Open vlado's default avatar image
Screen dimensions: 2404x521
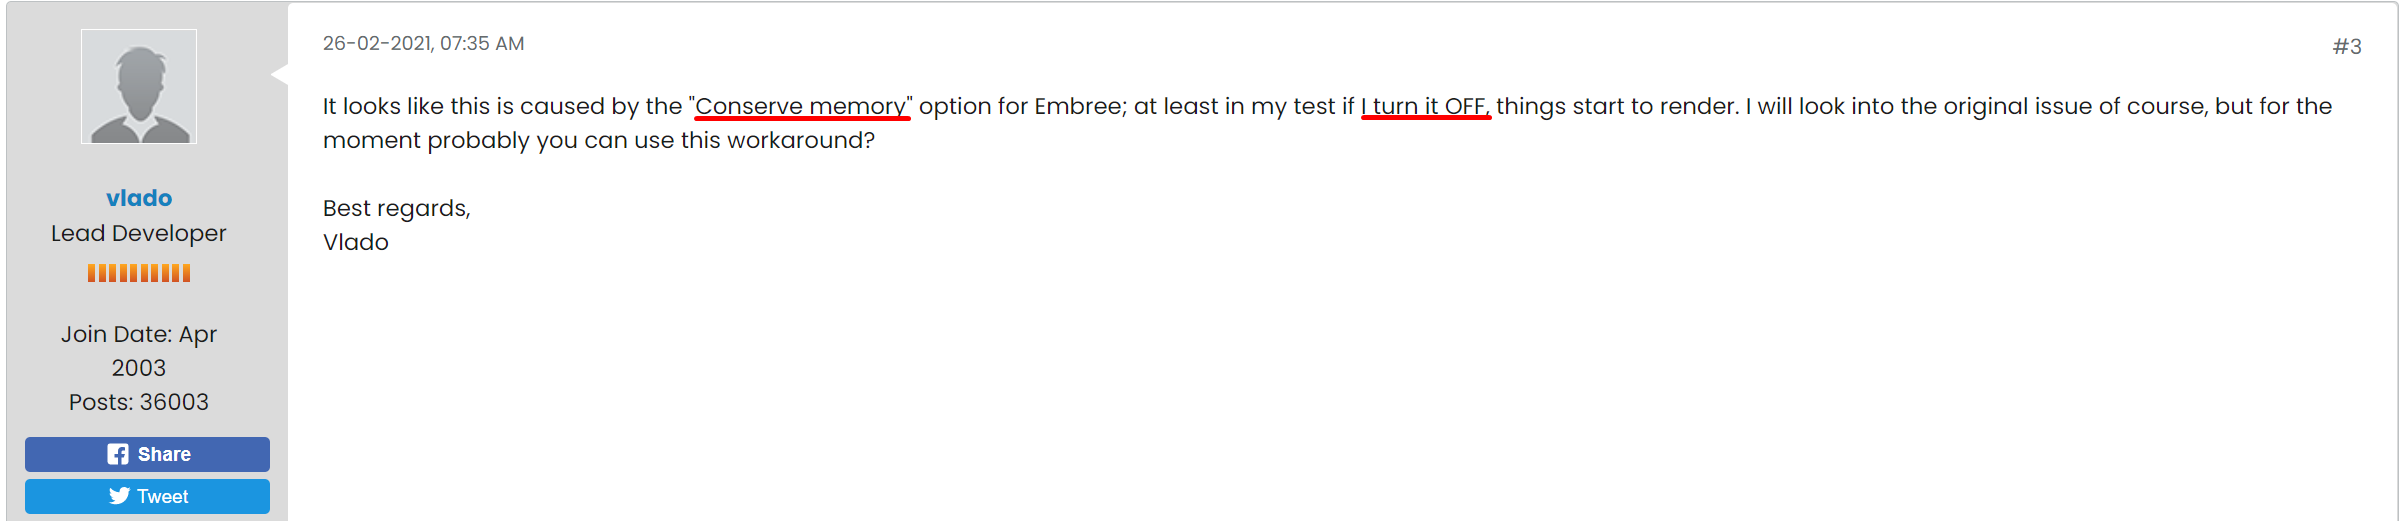(139, 87)
